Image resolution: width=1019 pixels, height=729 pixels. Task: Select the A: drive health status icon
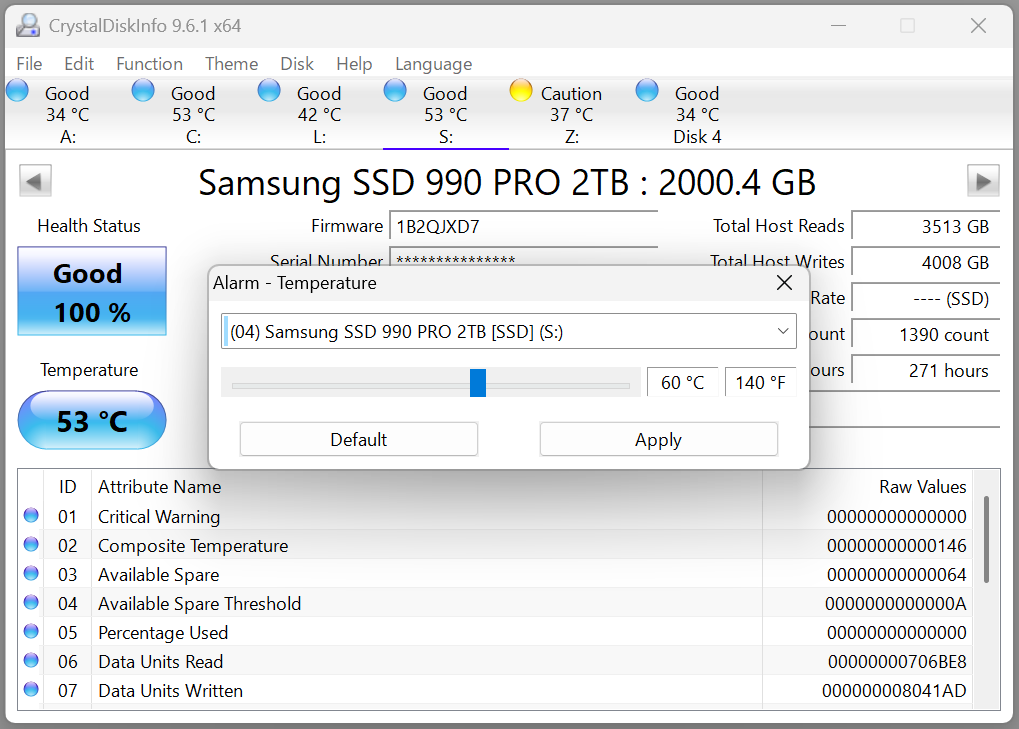tap(17, 90)
